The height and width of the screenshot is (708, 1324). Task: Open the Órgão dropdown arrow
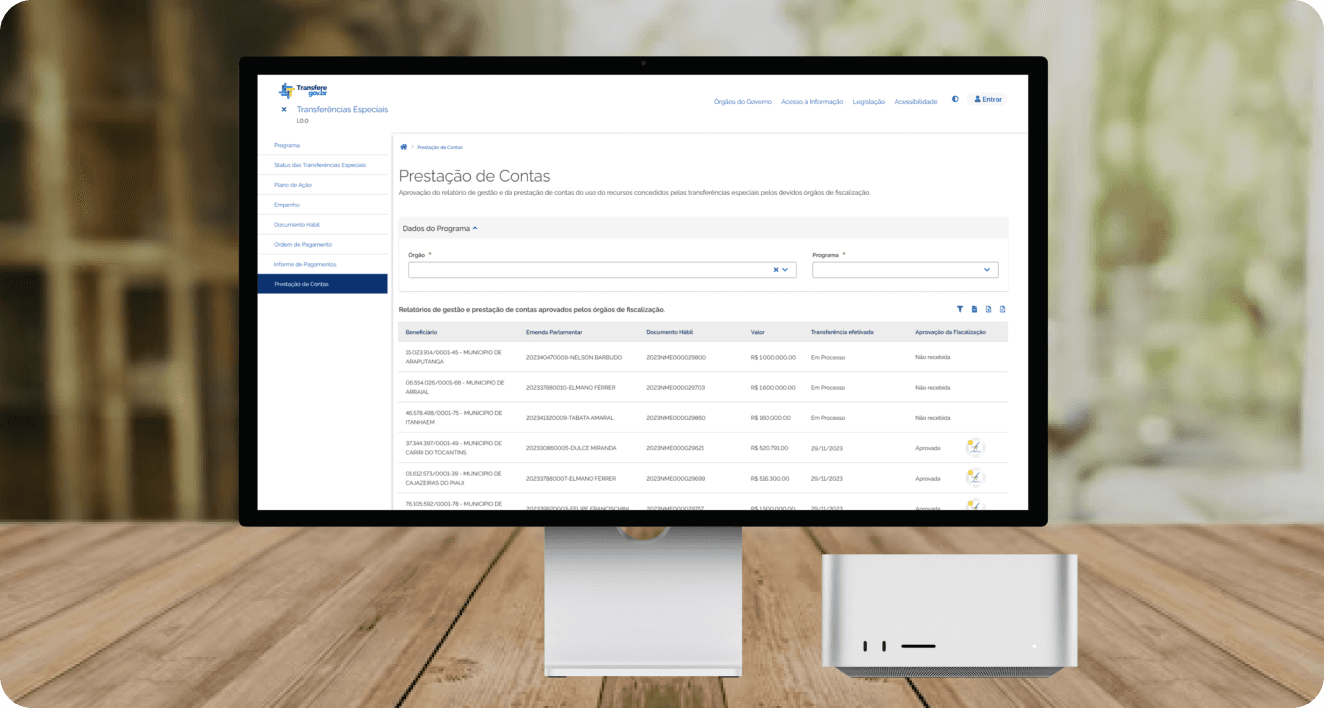point(786,270)
